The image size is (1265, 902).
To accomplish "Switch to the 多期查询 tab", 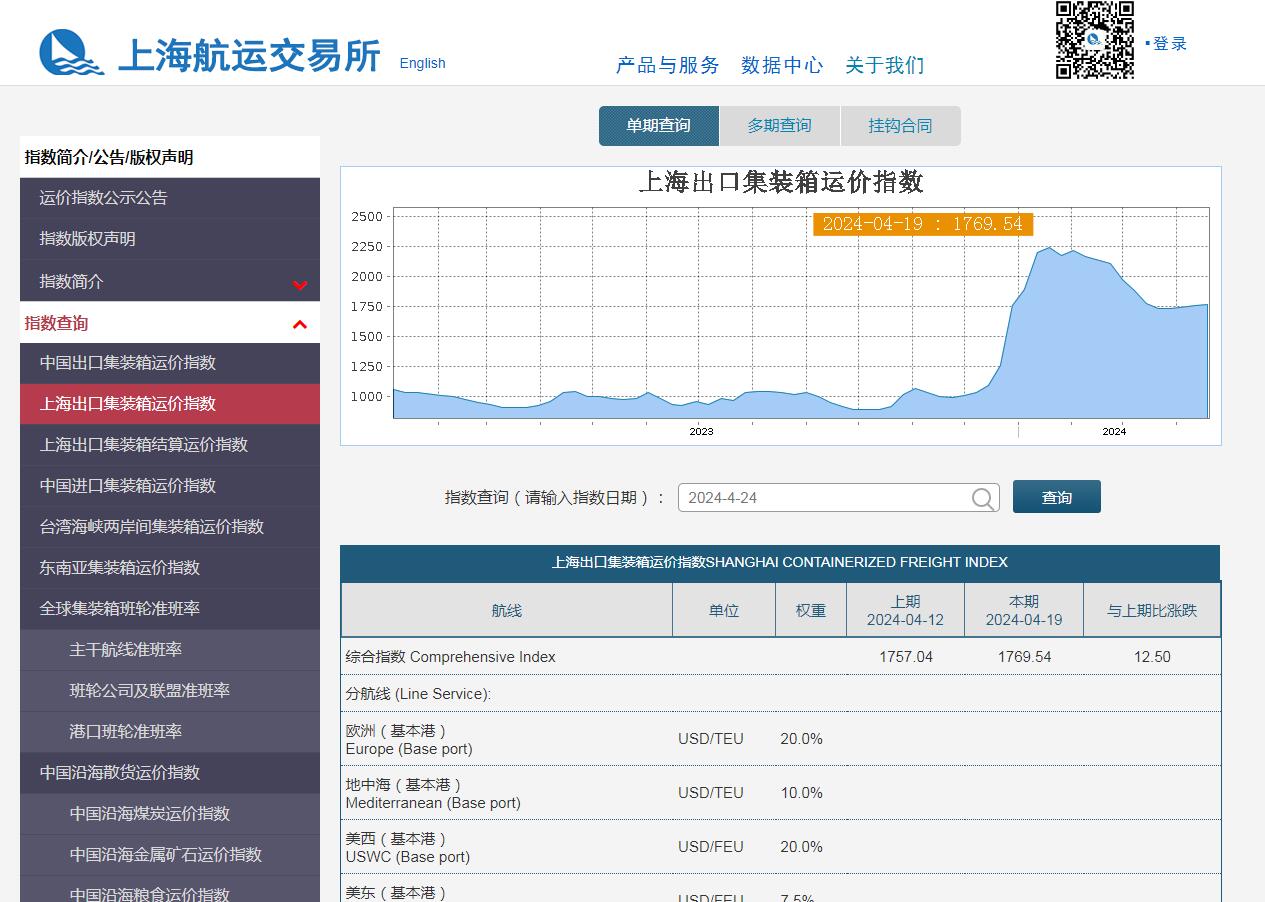I will (x=779, y=125).
